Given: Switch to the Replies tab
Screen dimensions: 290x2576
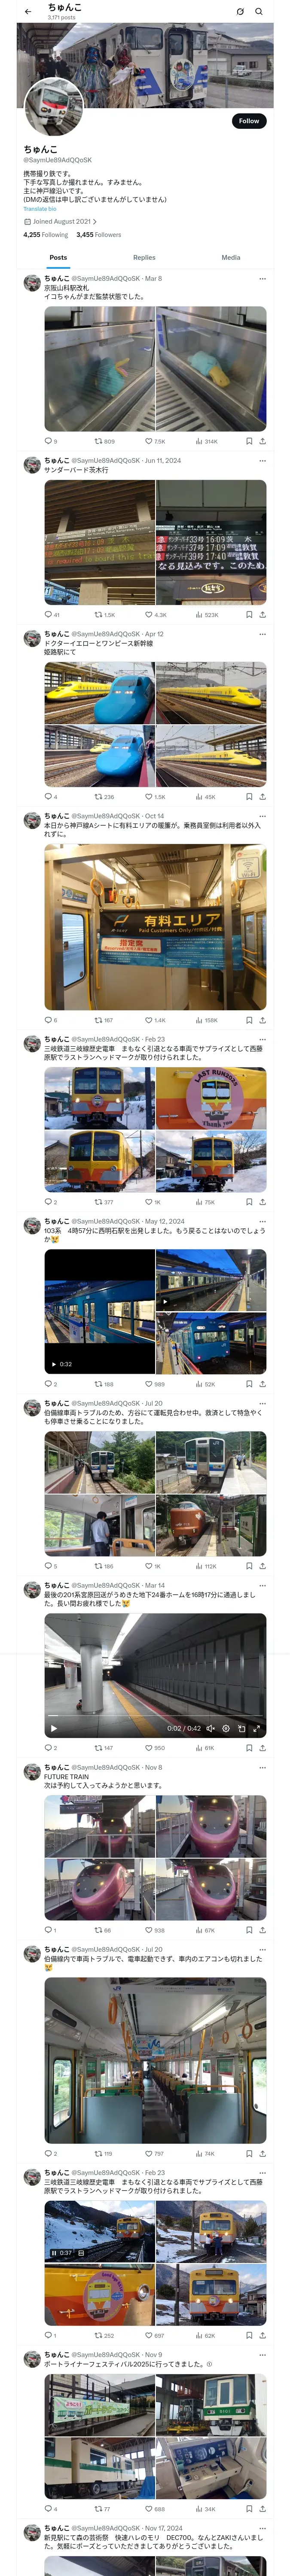Looking at the screenshot, I should (x=144, y=257).
